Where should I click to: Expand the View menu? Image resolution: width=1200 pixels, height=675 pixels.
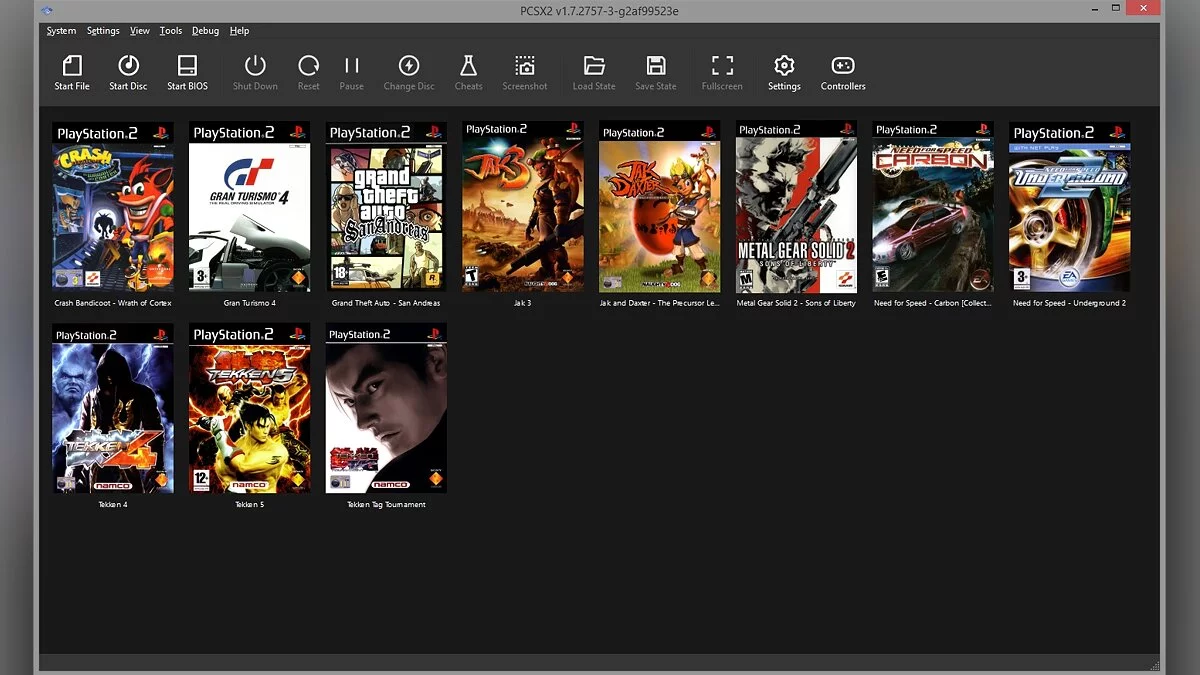(x=140, y=31)
